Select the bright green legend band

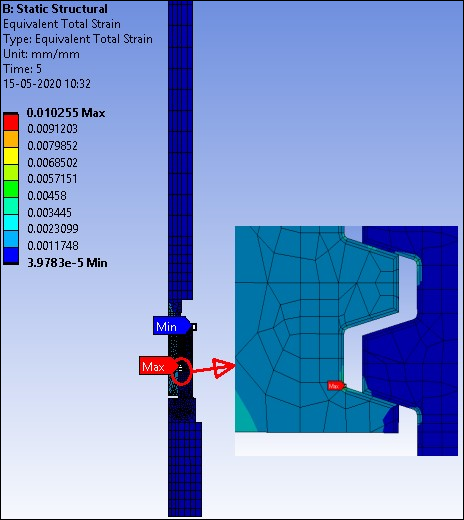pyautogui.click(x=11, y=189)
